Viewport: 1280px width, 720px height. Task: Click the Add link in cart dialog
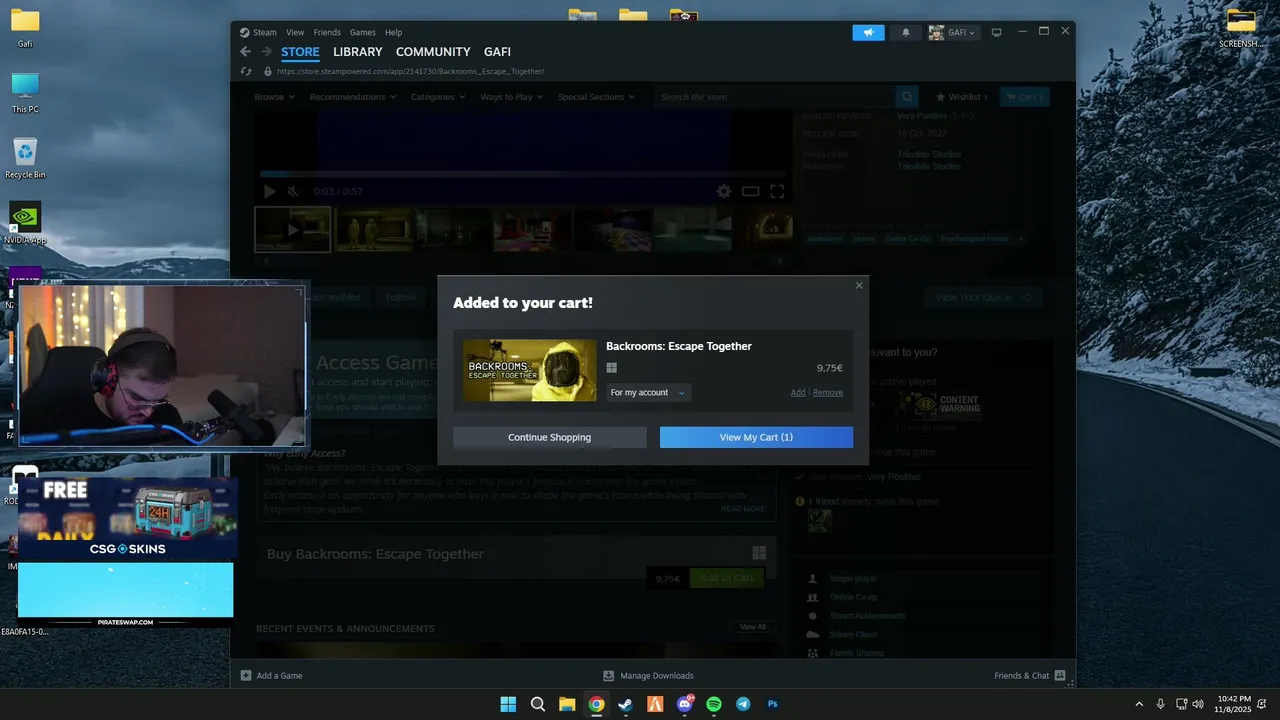click(798, 393)
